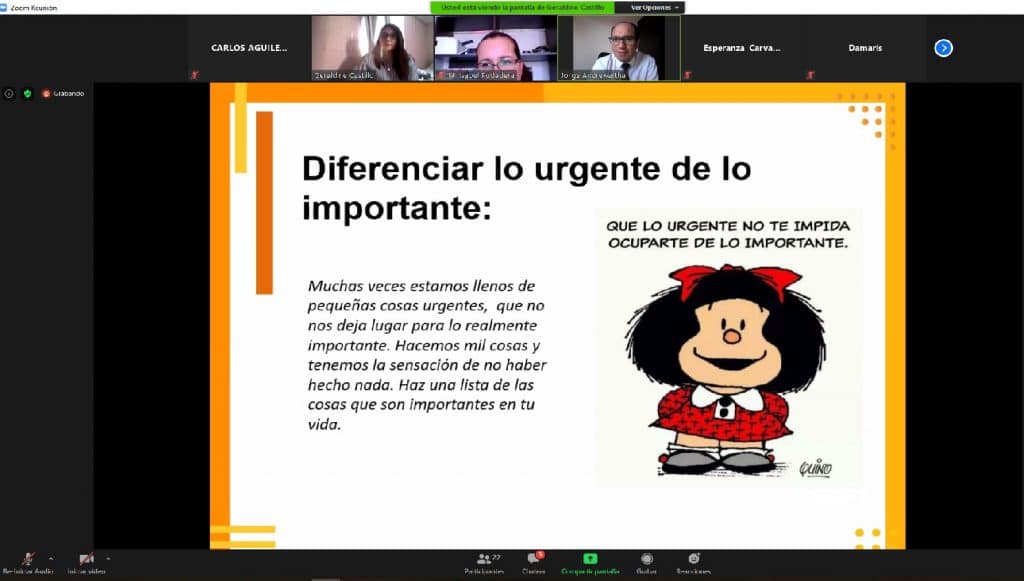Select the middle participant video thumbnail
This screenshot has height=581, width=1024.
pos(496,48)
